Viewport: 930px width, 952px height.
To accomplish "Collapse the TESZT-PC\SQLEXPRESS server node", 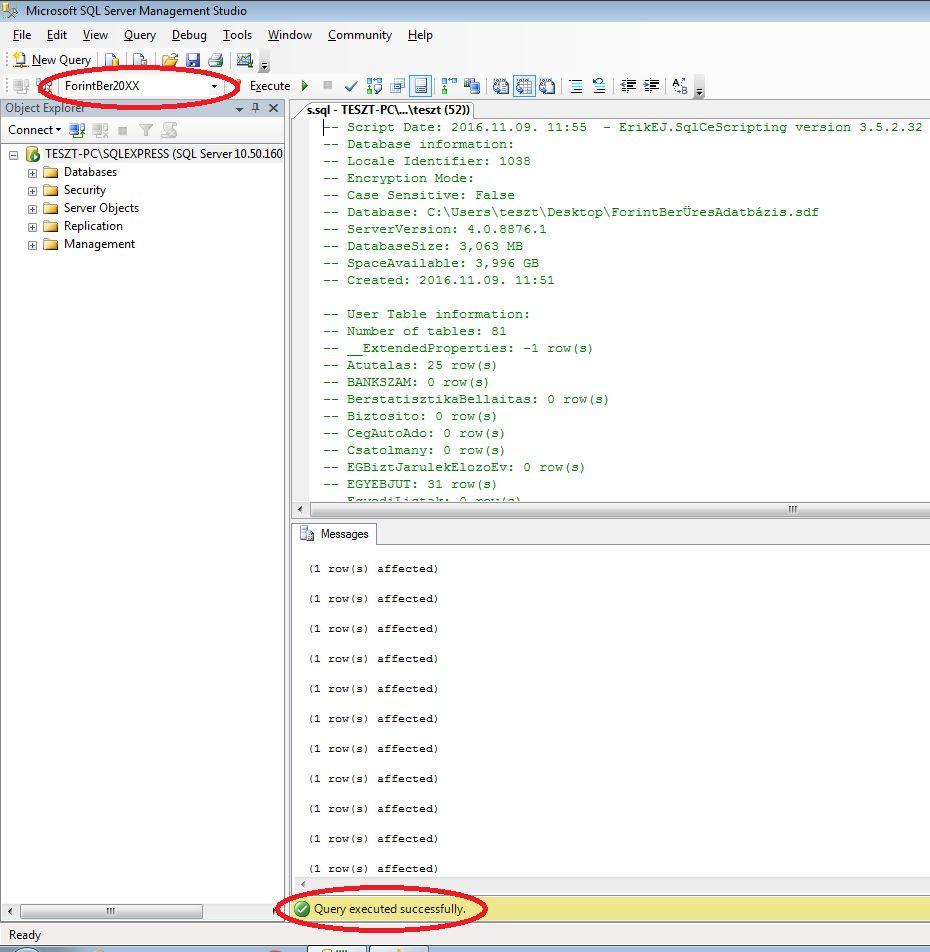I will point(13,155).
